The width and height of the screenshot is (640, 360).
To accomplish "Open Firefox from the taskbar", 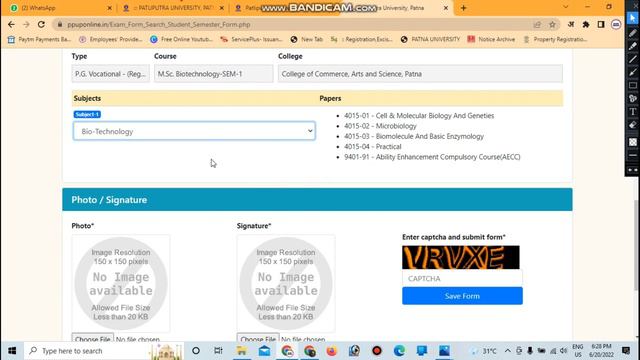I will [332, 351].
